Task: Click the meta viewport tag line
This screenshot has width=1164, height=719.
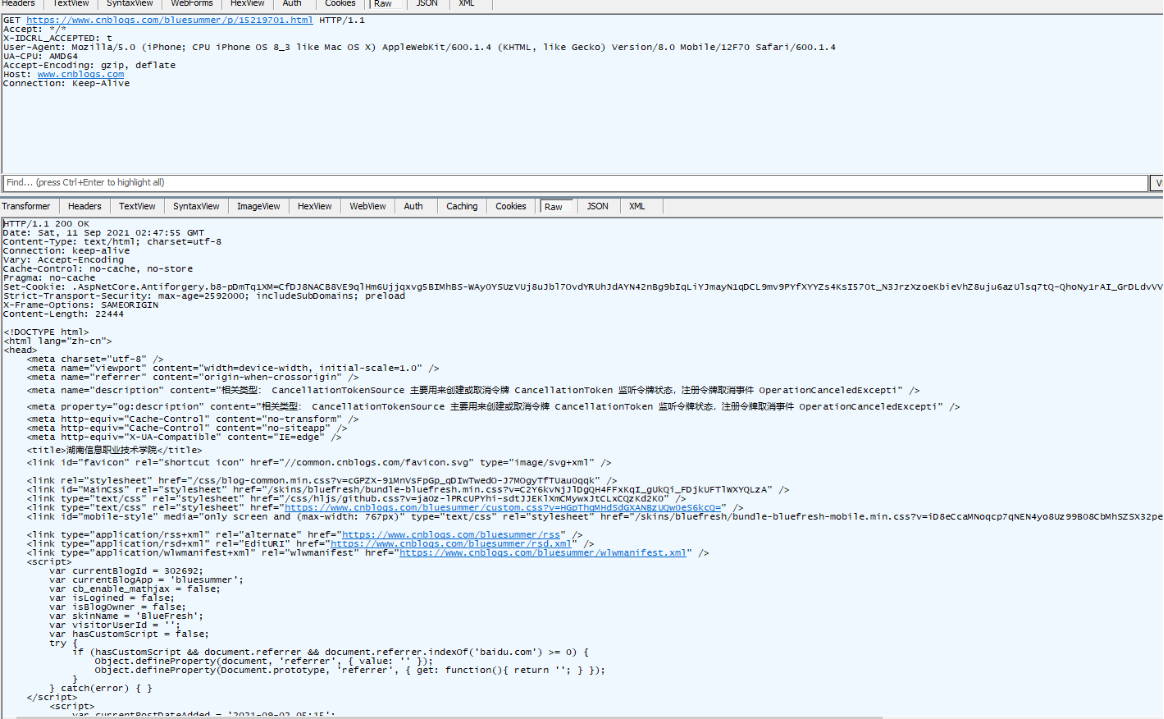Action: 233,368
